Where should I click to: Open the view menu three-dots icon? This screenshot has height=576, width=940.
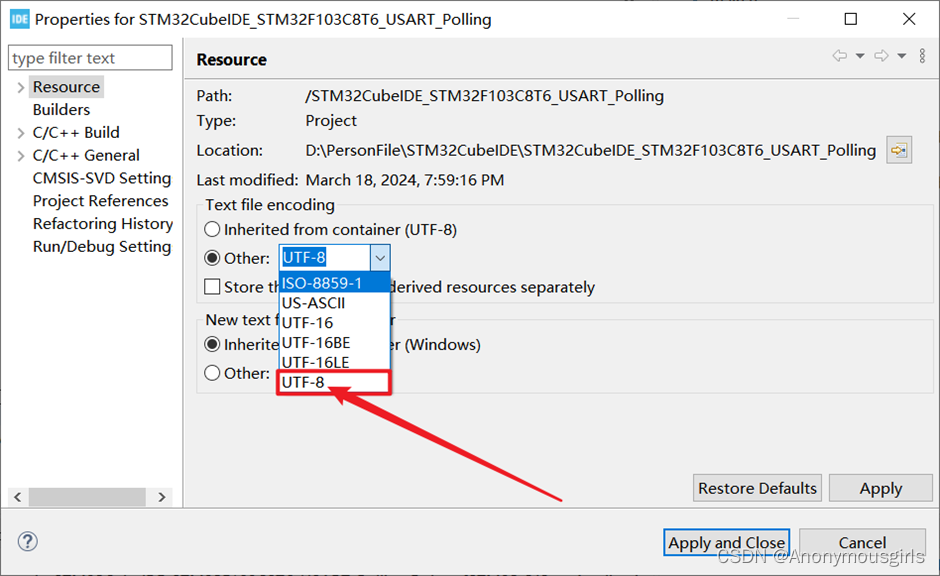pyautogui.click(x=922, y=56)
